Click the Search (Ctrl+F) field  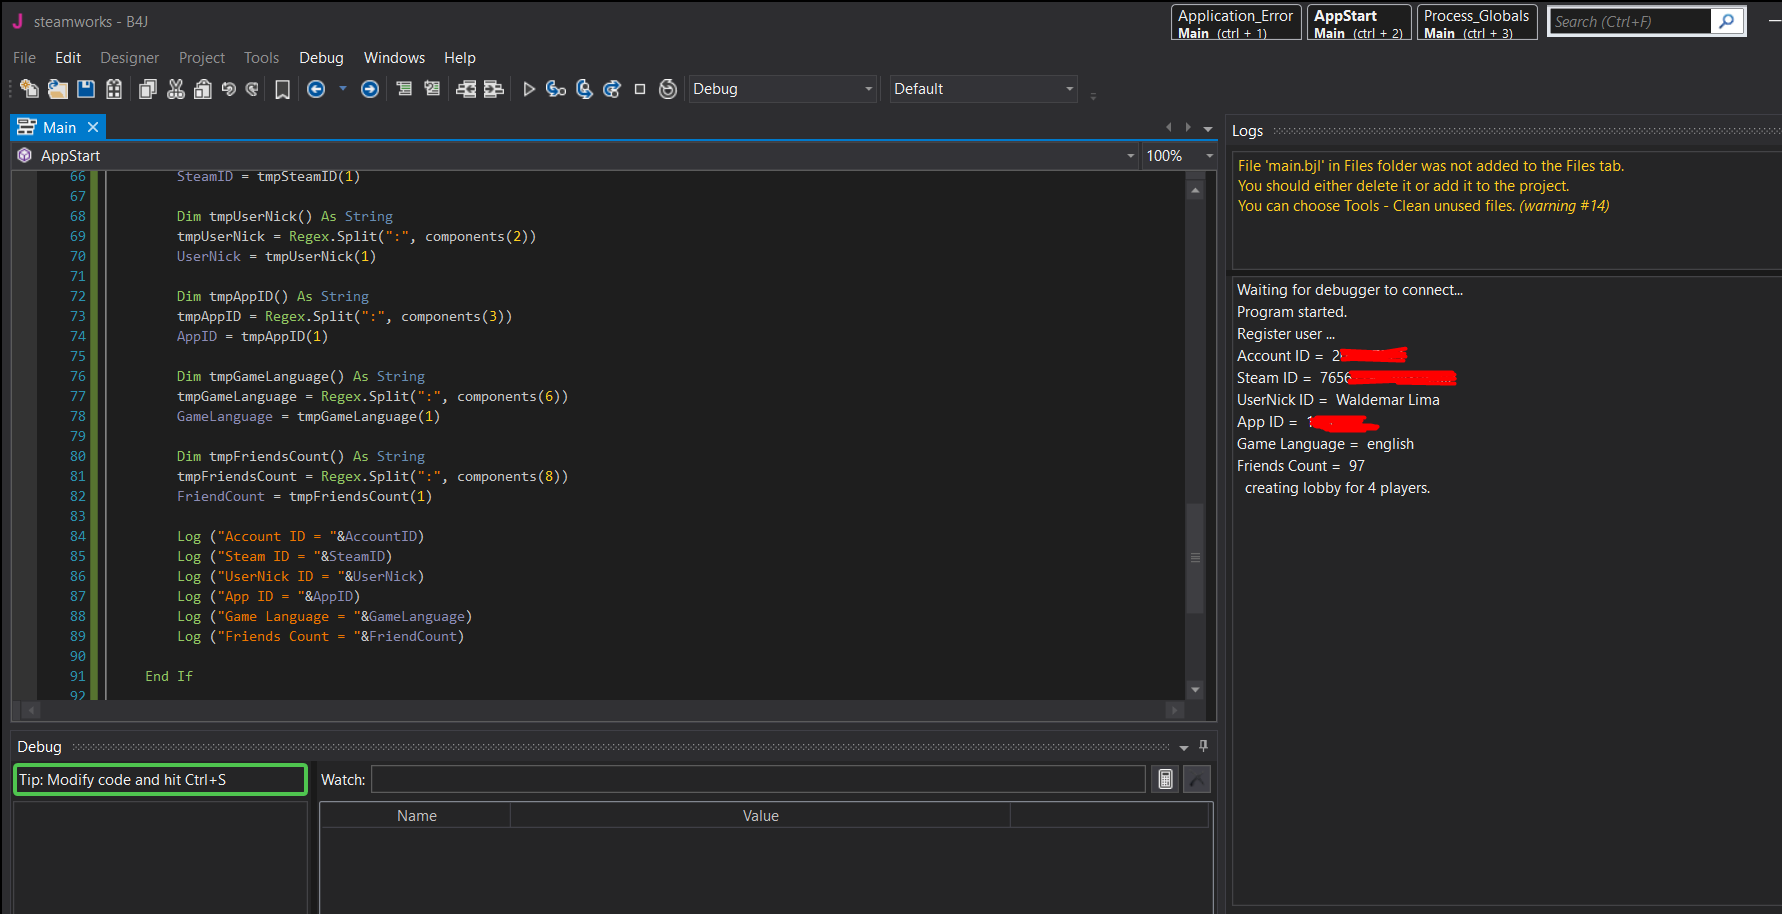tap(1630, 21)
